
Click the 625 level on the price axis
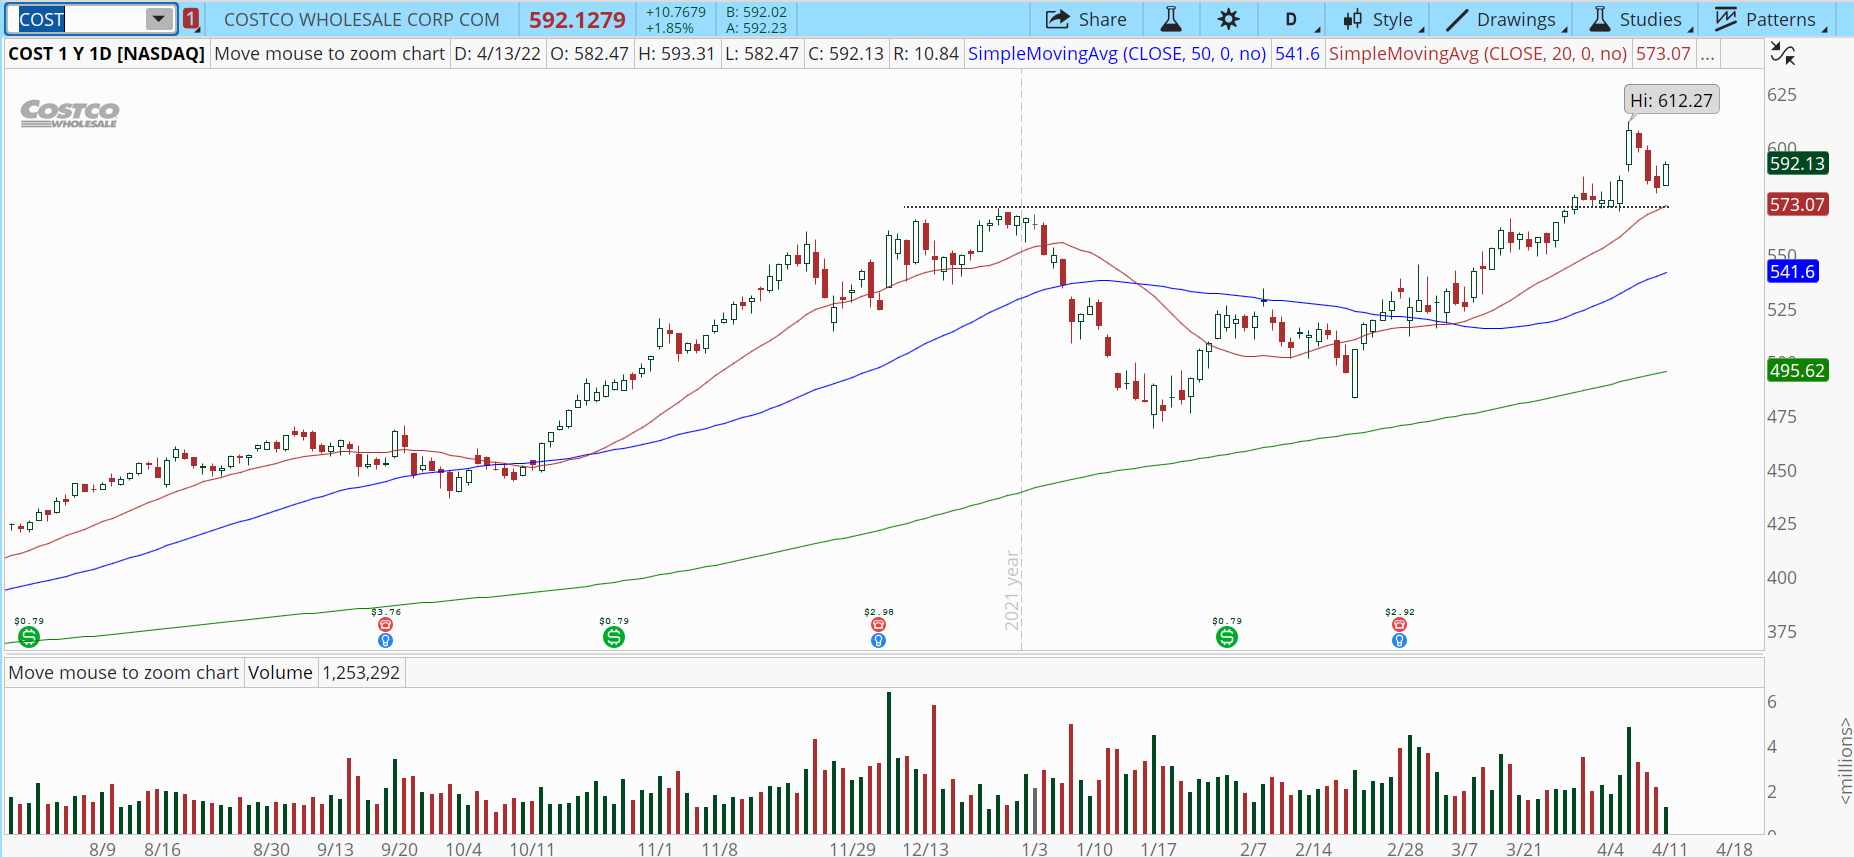1782,95
